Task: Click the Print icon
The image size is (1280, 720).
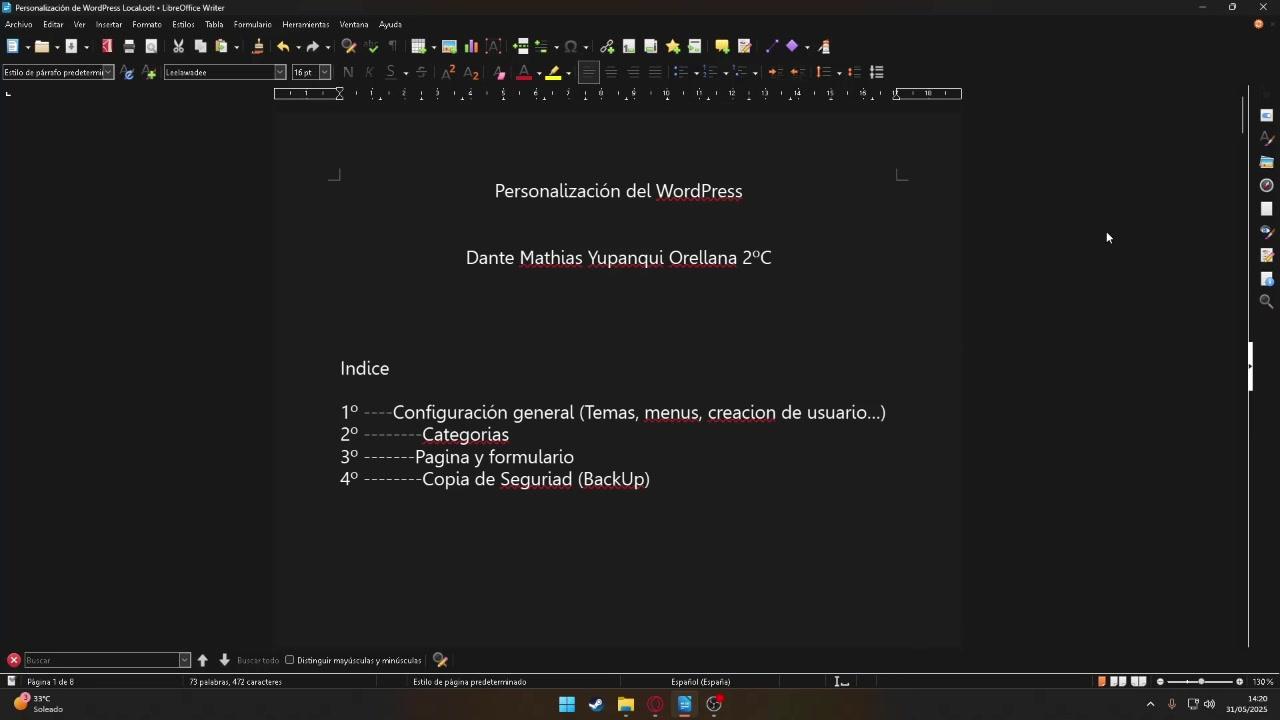Action: tap(129, 46)
